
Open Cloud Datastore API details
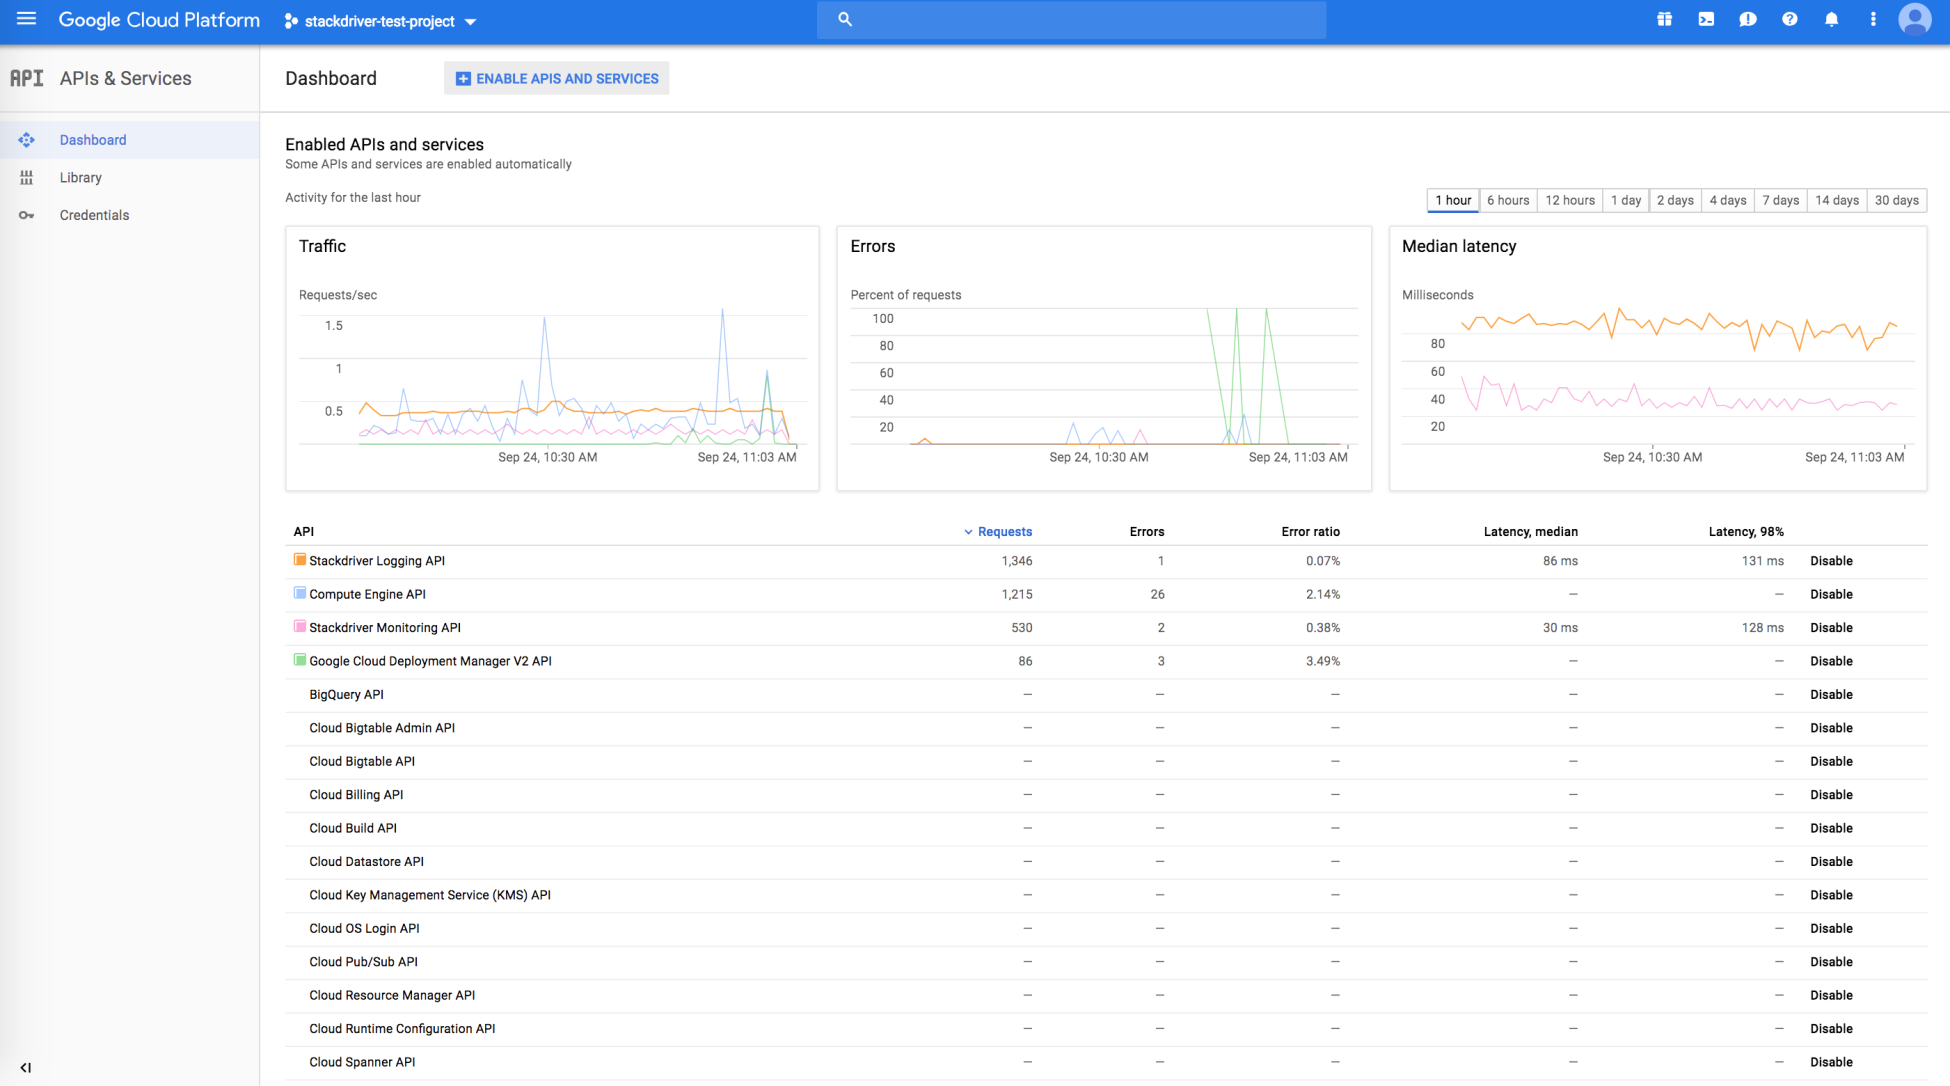pos(366,862)
